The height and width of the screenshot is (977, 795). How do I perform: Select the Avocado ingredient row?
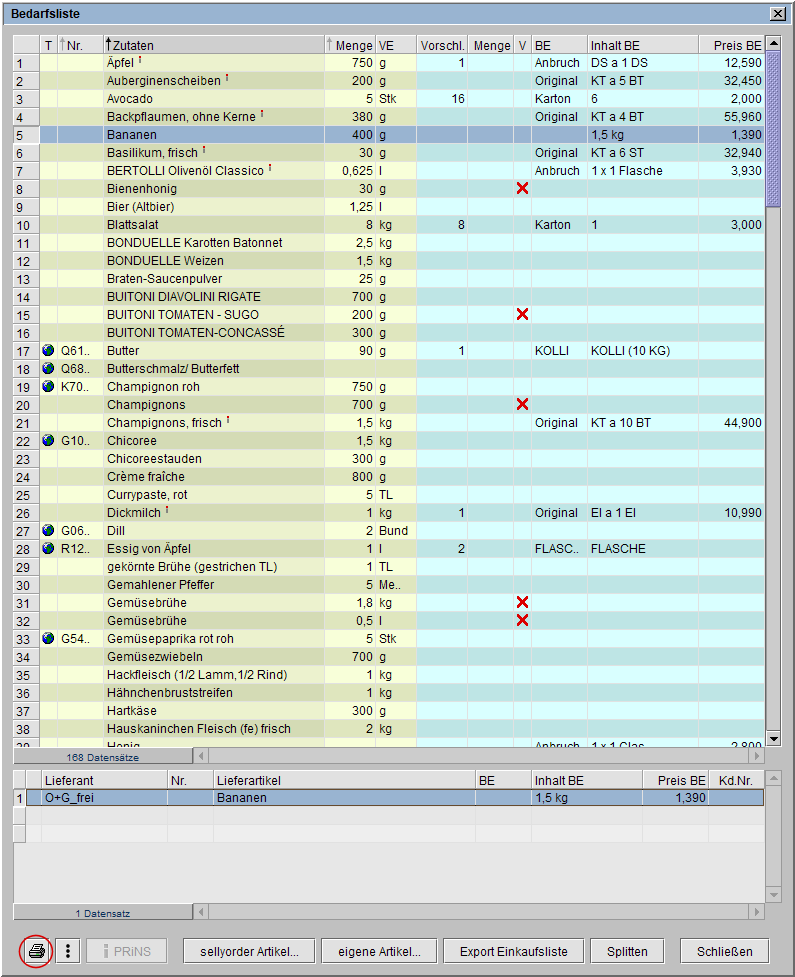tap(214, 99)
